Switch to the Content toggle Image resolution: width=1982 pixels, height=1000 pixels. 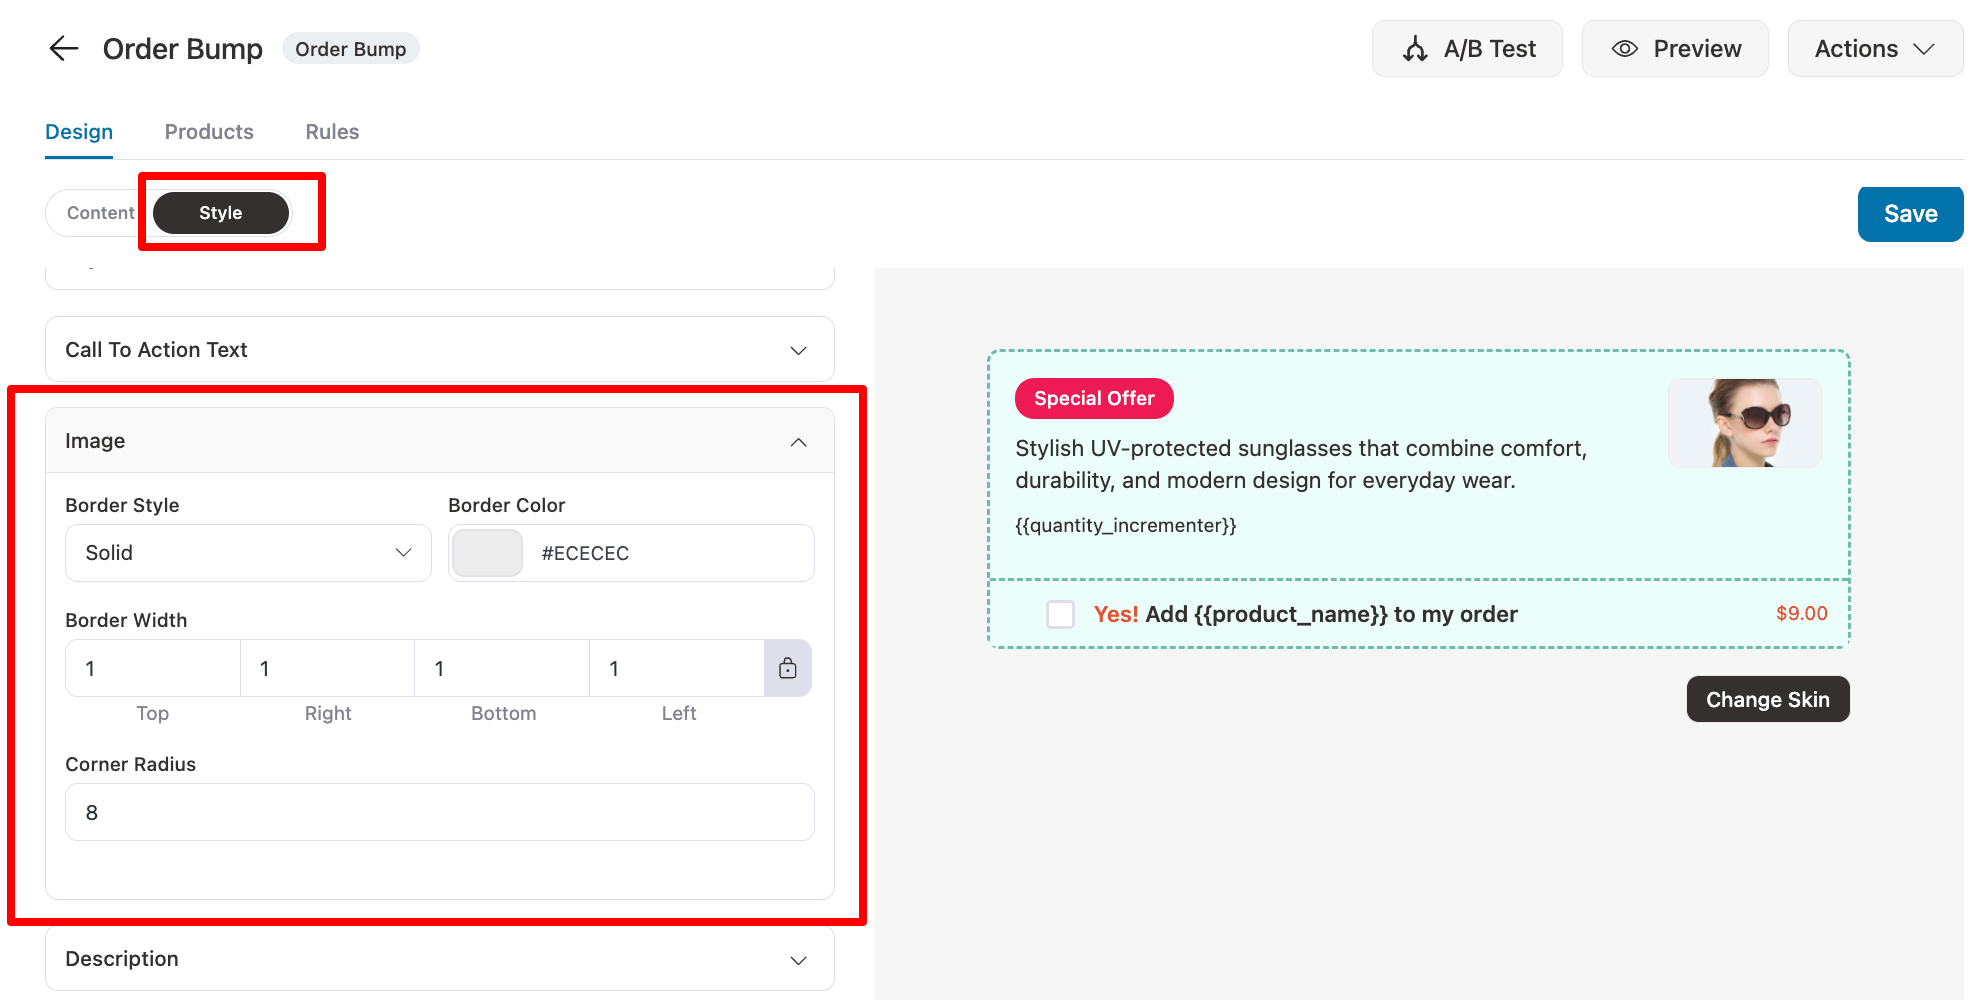tap(100, 213)
